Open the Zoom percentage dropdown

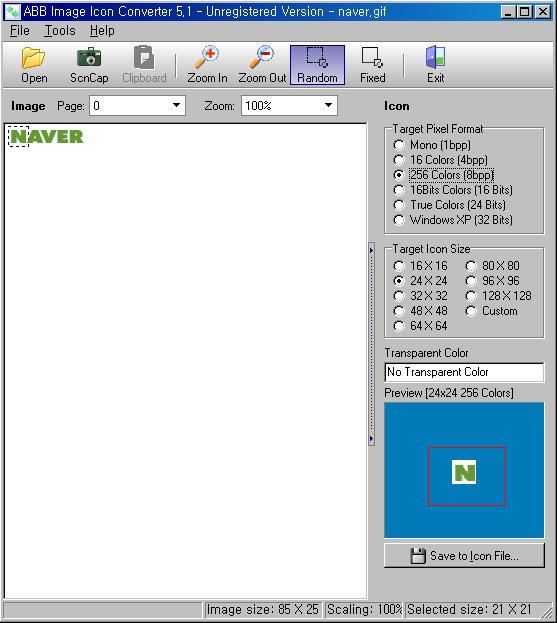(x=328, y=106)
